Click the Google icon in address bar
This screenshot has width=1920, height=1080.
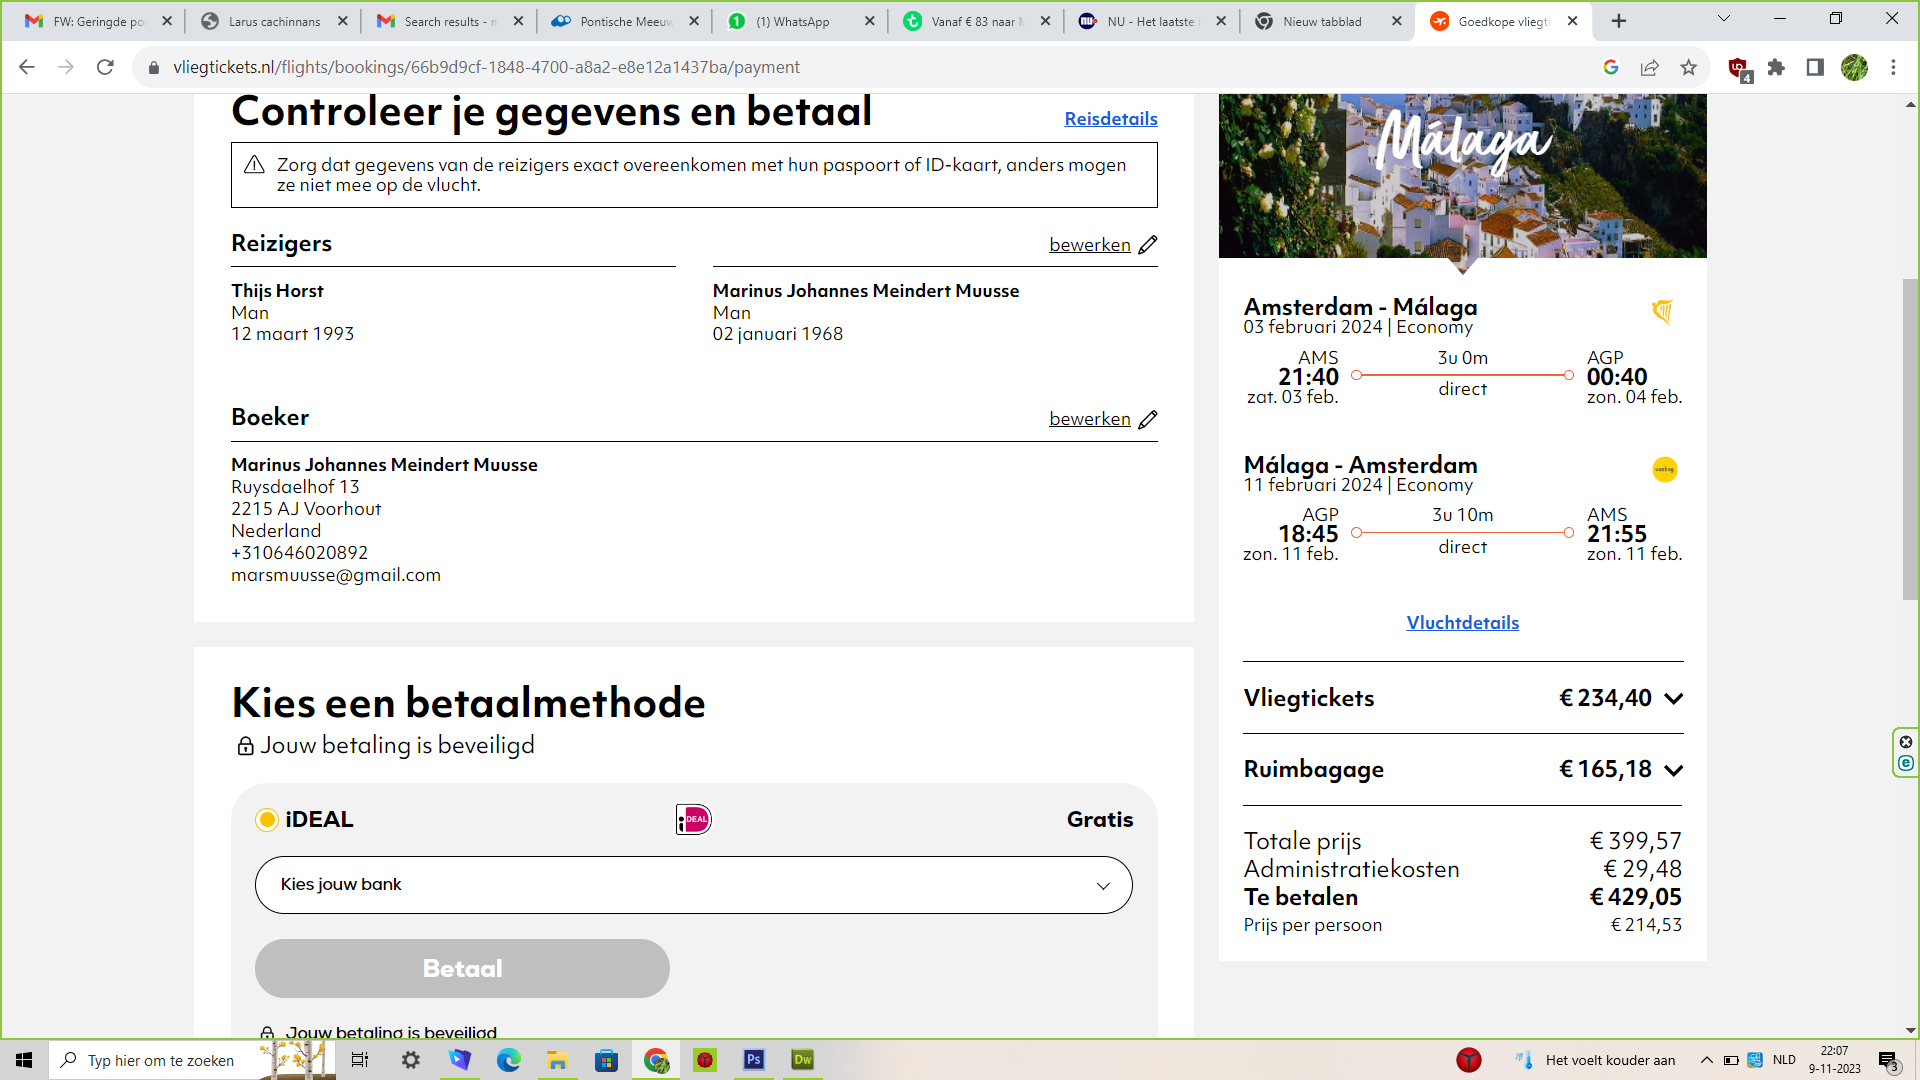[1611, 67]
